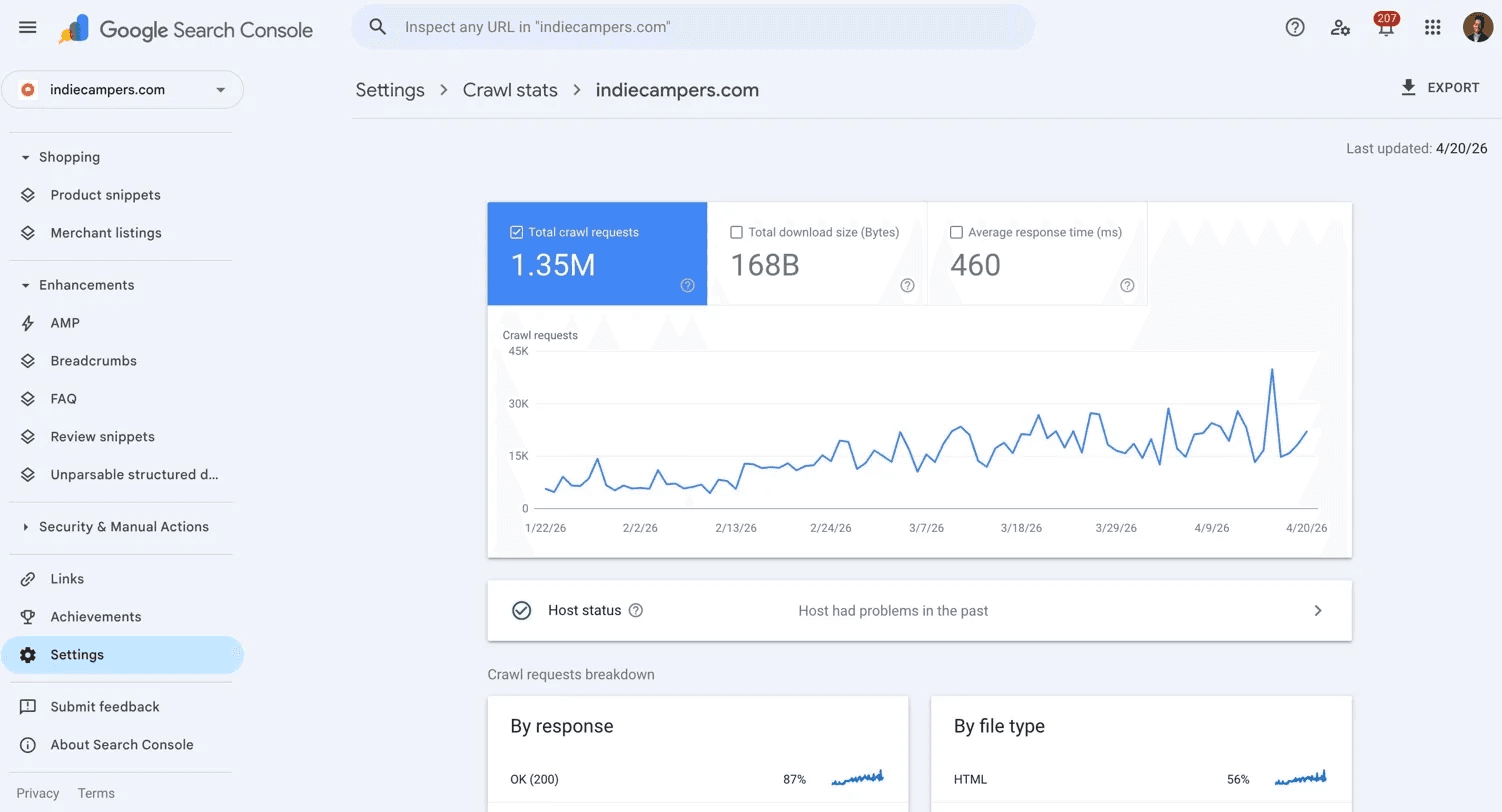Click the Google Search Console logo

pyautogui.click(x=186, y=30)
